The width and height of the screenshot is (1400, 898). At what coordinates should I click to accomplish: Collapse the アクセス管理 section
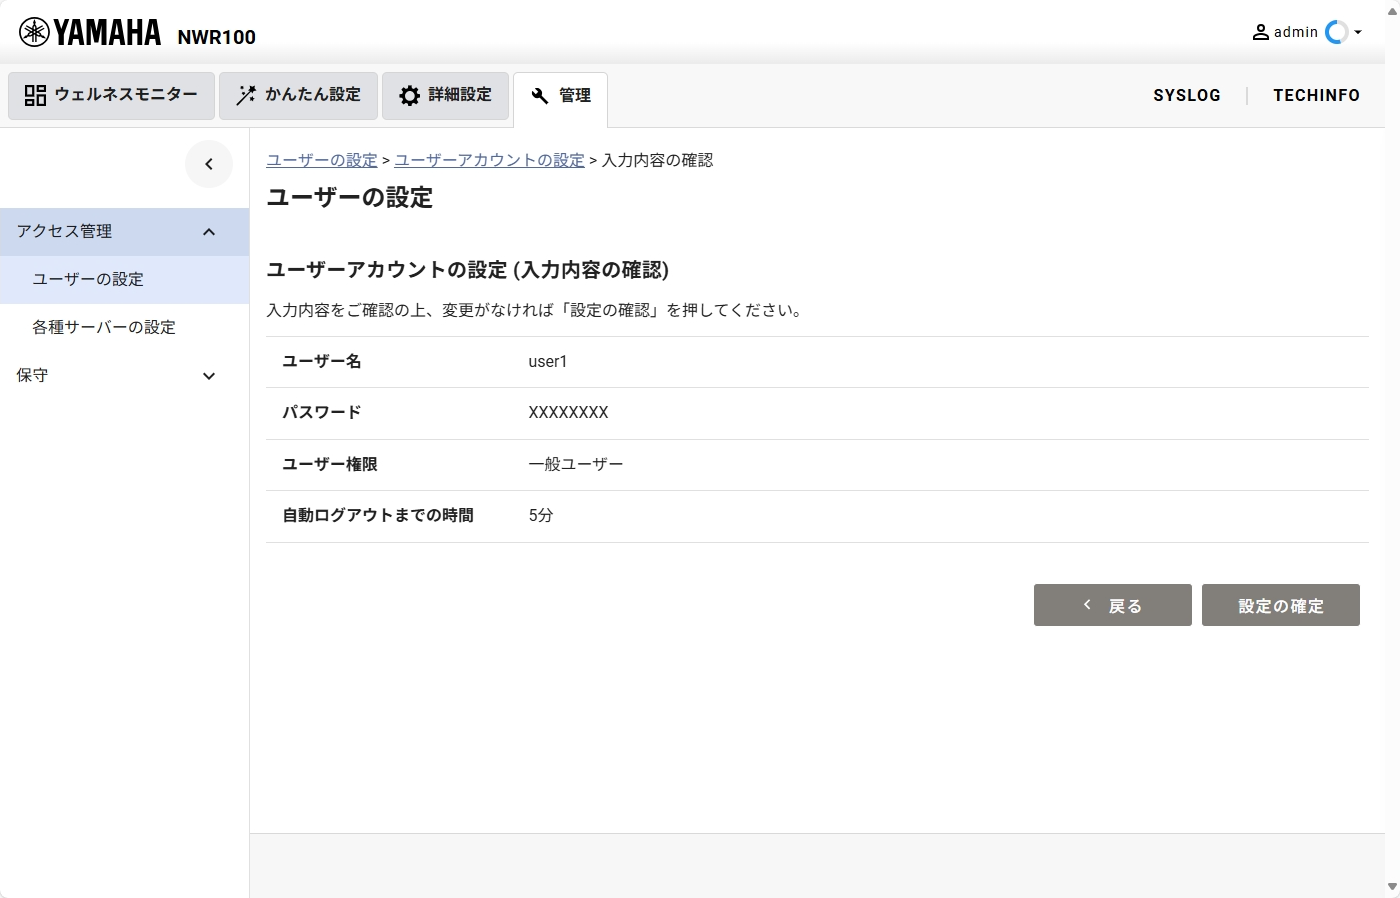click(209, 231)
